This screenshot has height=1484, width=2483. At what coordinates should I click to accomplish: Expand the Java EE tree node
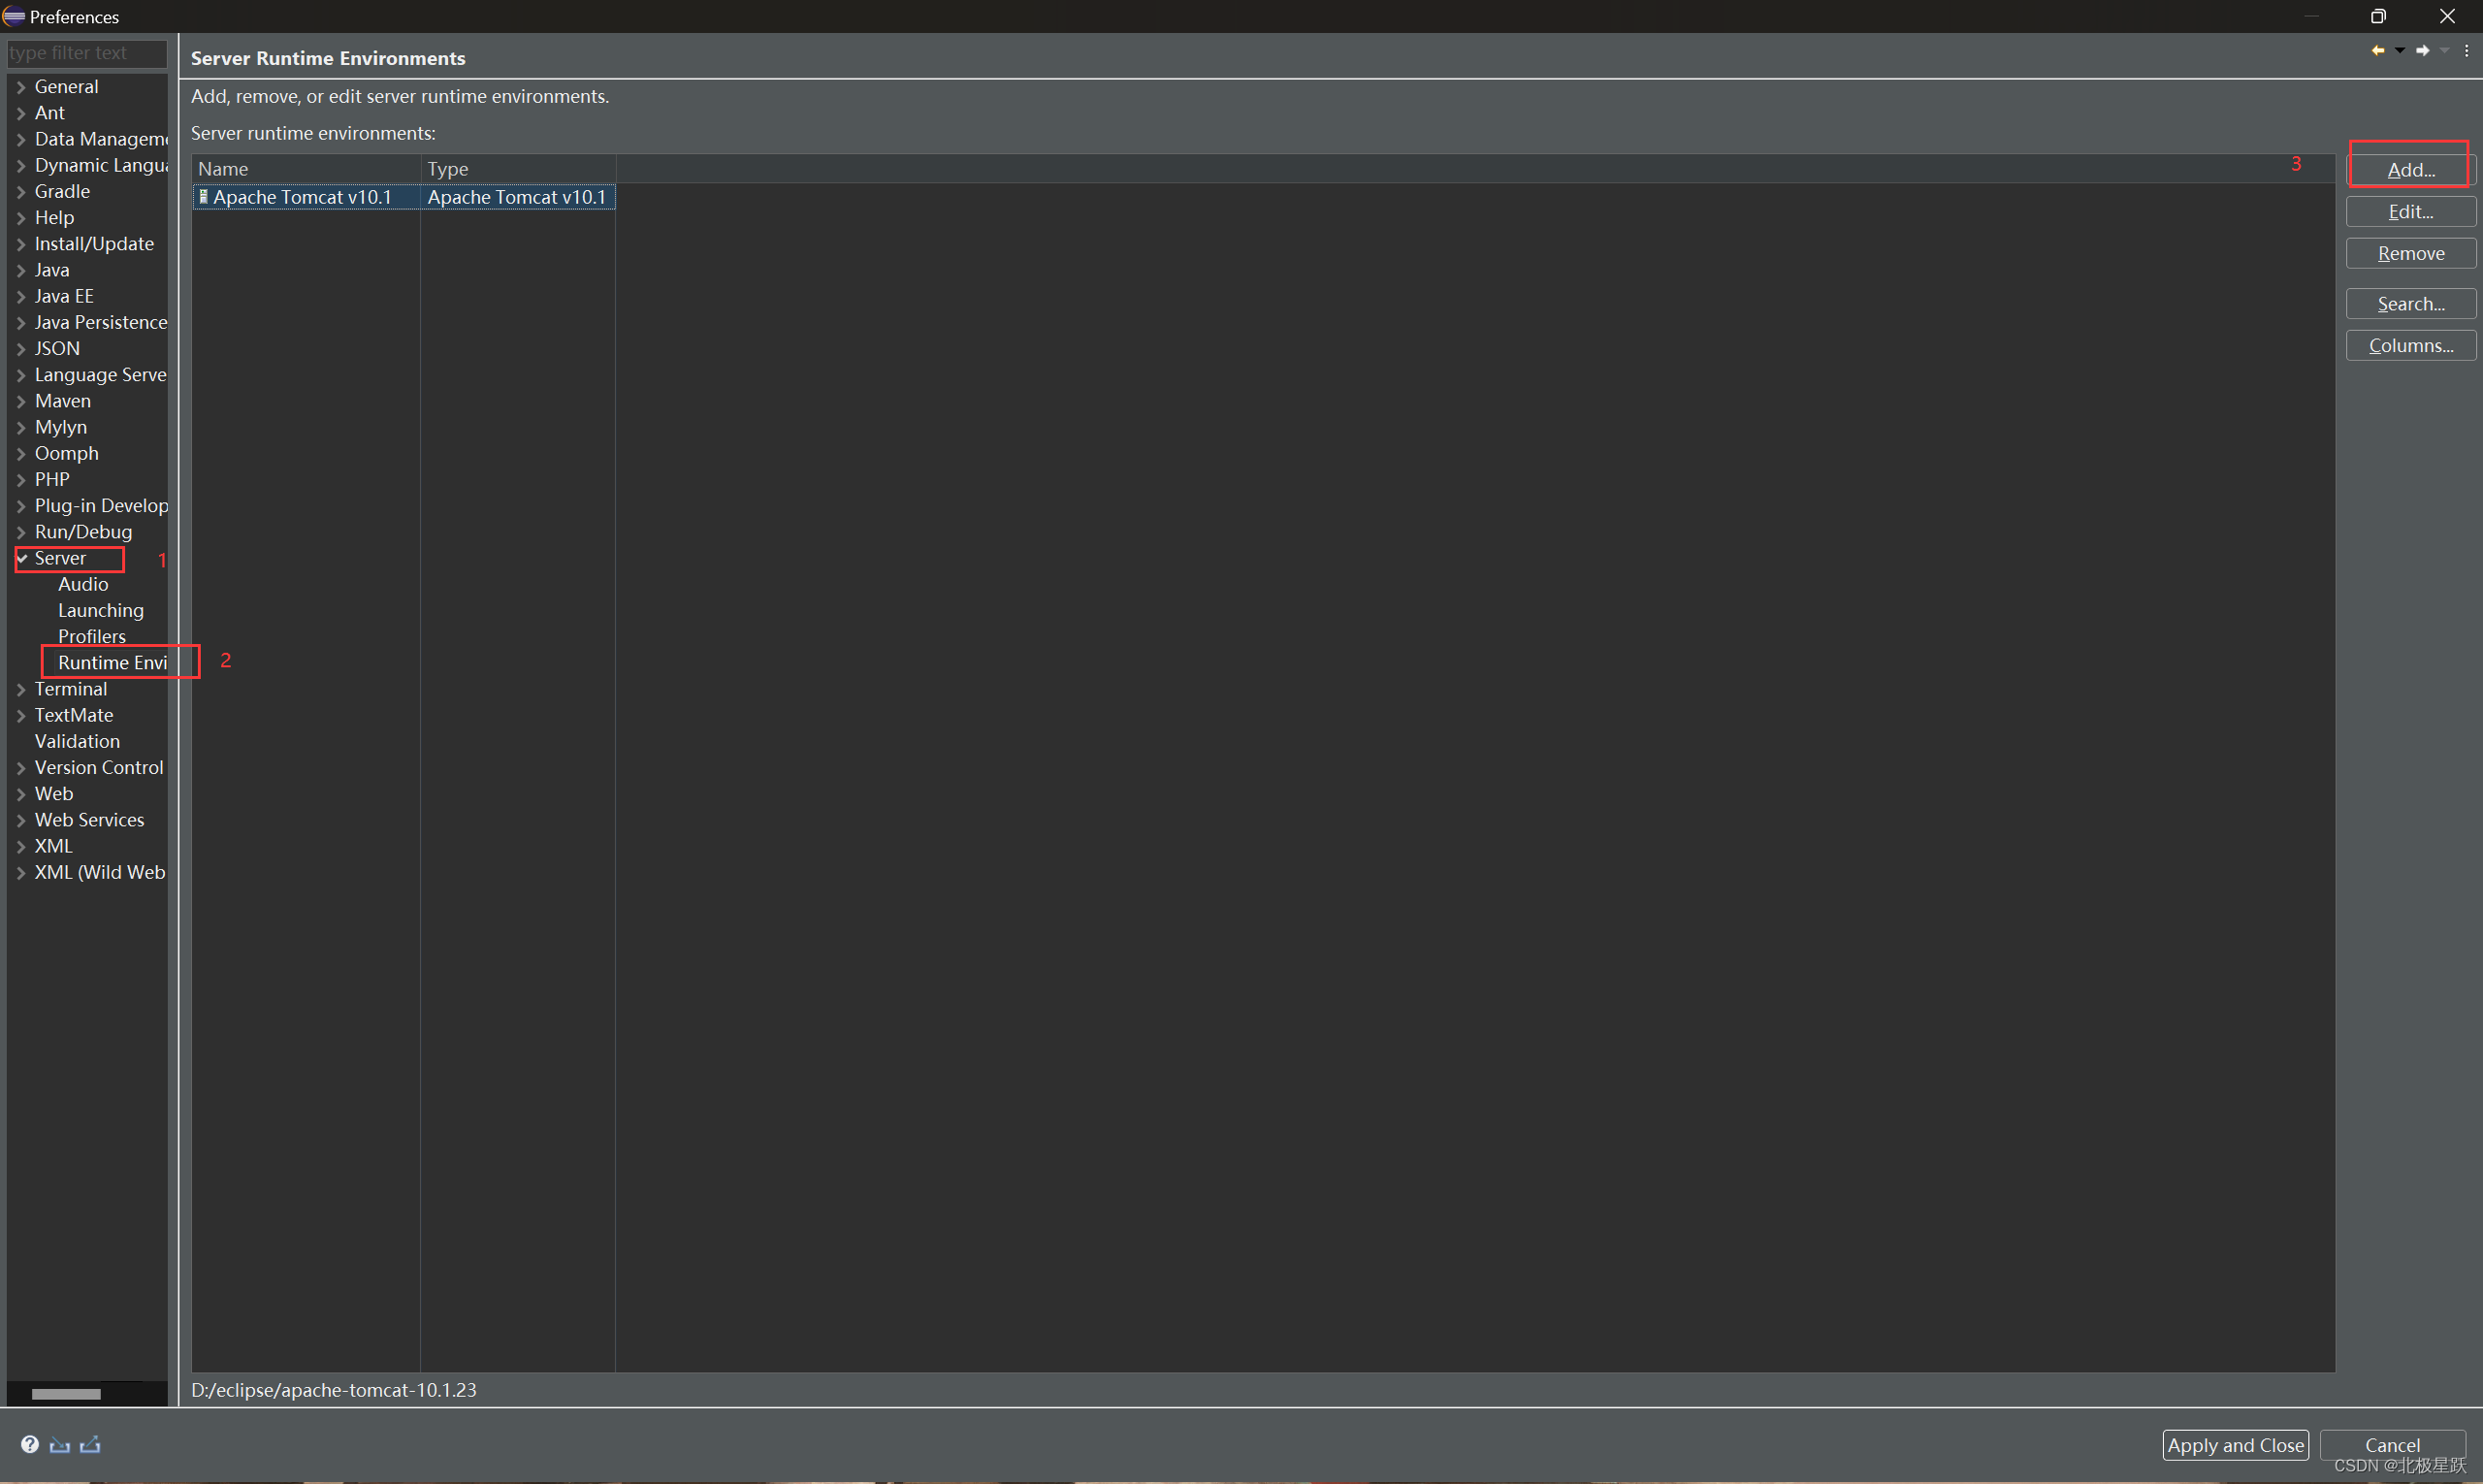[x=21, y=297]
